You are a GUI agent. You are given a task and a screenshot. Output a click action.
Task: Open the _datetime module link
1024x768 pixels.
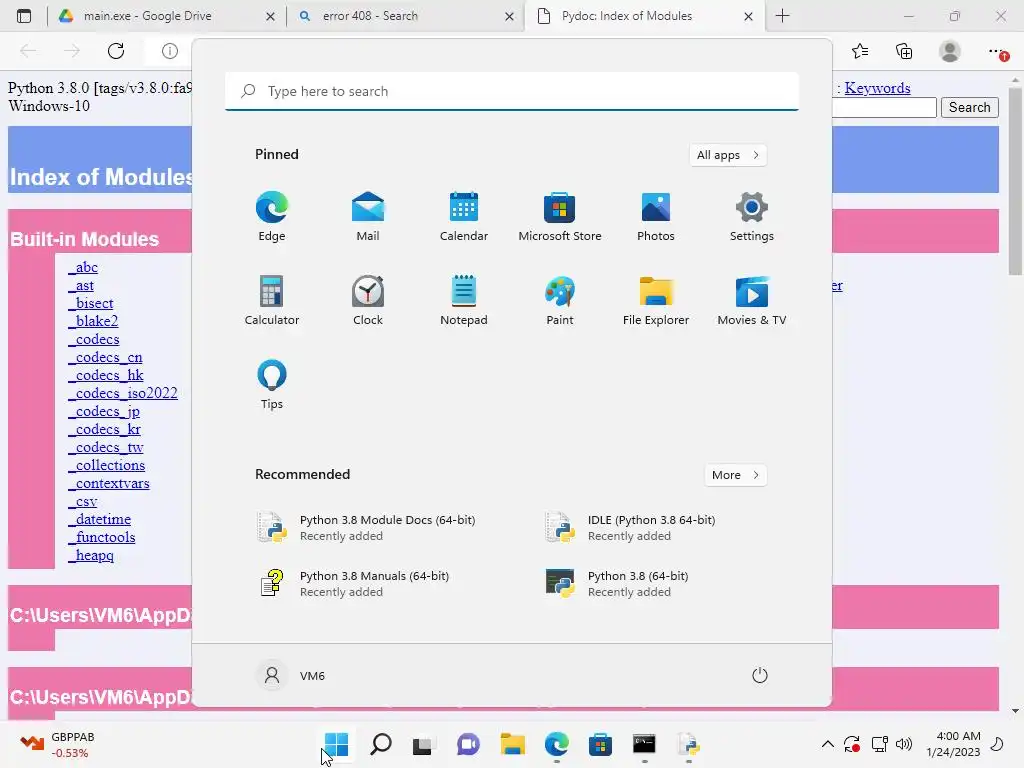click(x=99, y=519)
